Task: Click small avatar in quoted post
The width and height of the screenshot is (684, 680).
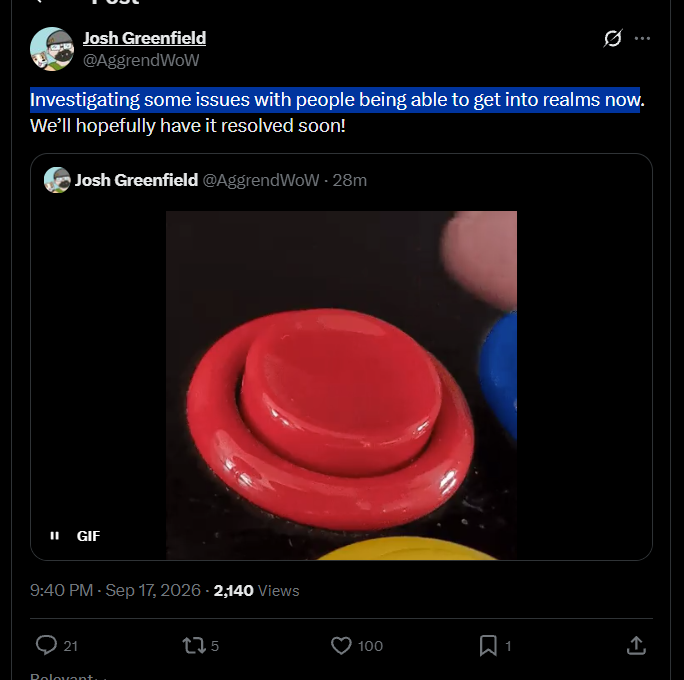Action: coord(57,180)
